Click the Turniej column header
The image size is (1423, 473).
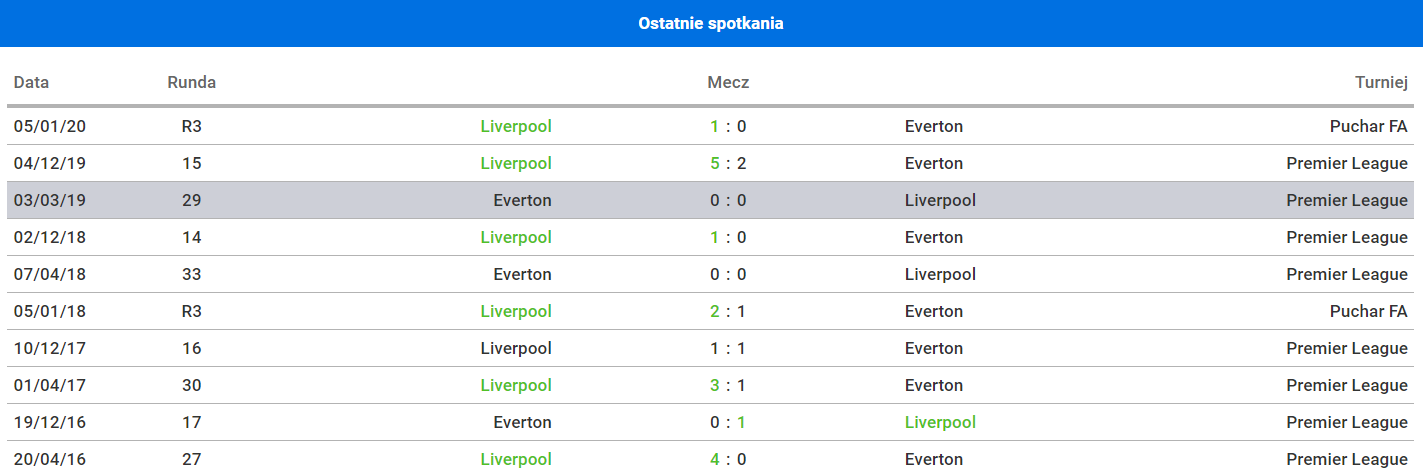(x=1381, y=82)
